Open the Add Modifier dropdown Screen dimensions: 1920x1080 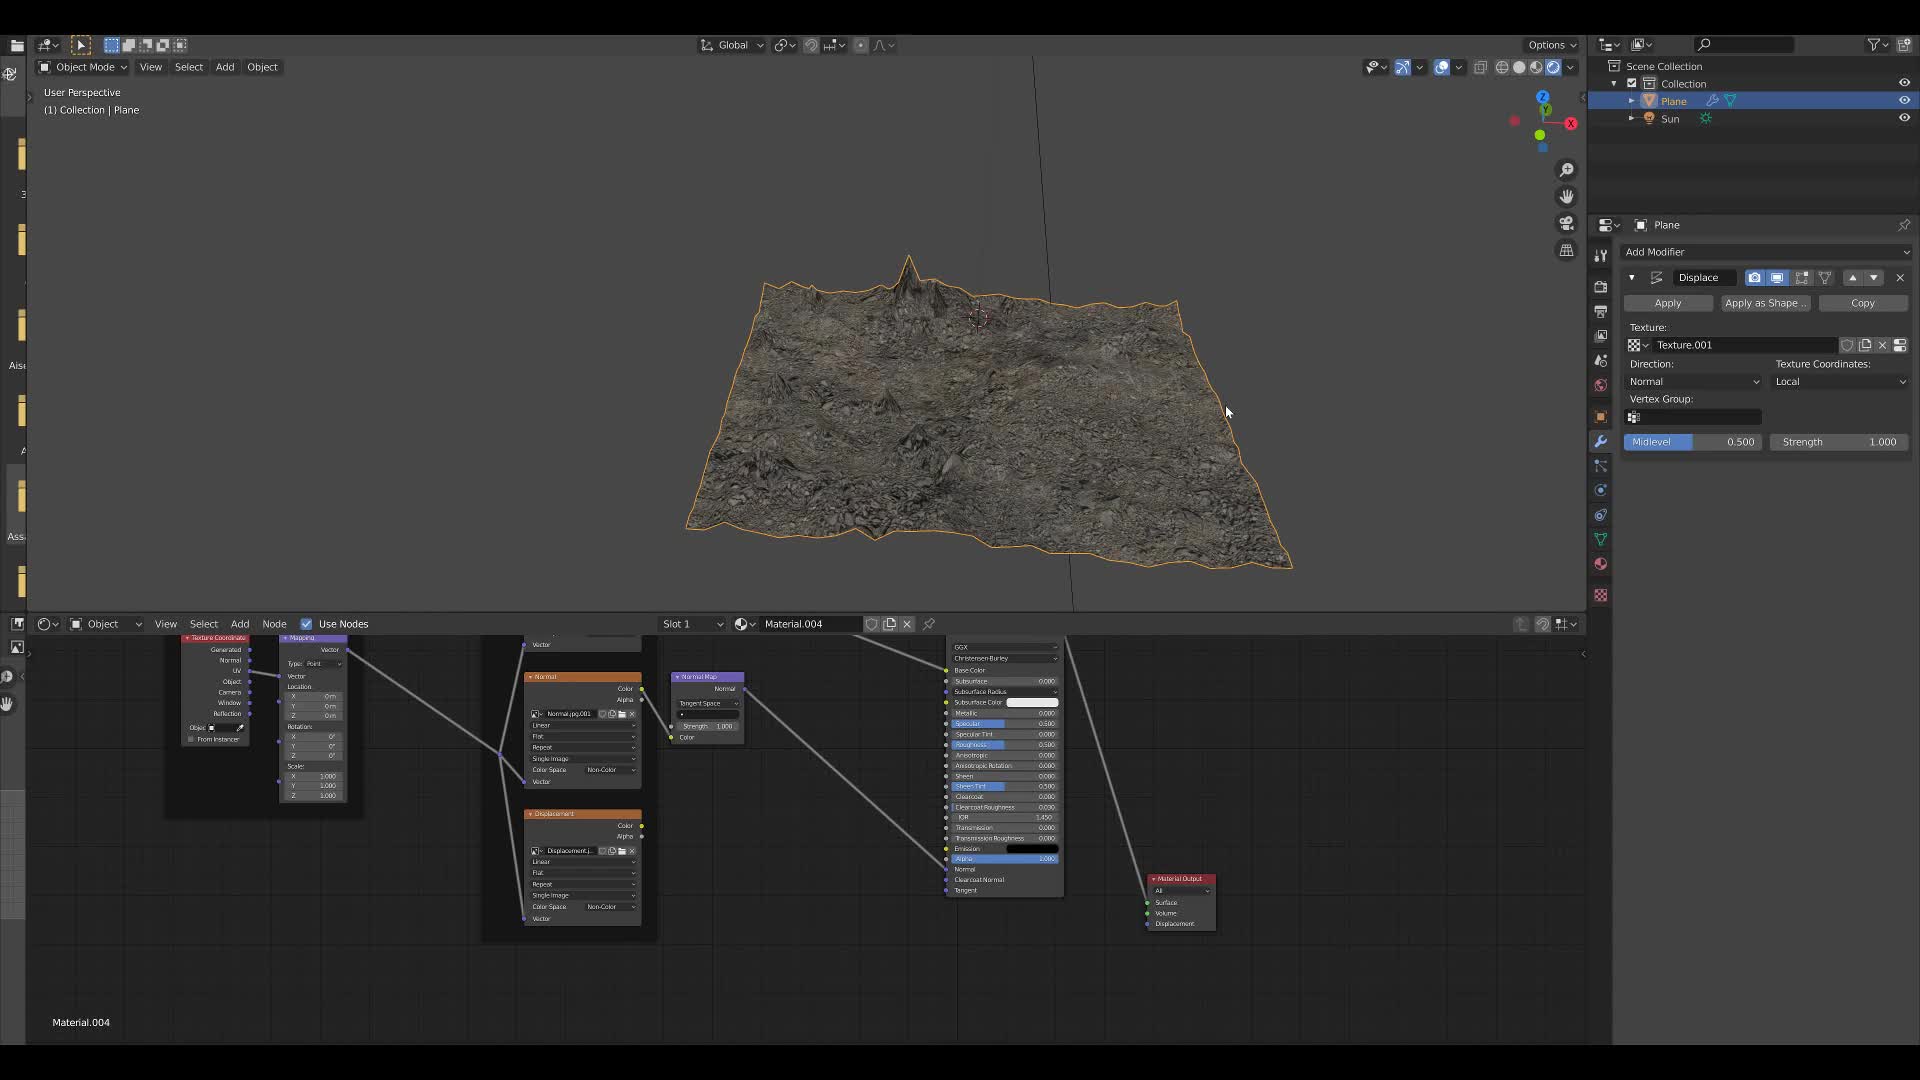(1765, 252)
